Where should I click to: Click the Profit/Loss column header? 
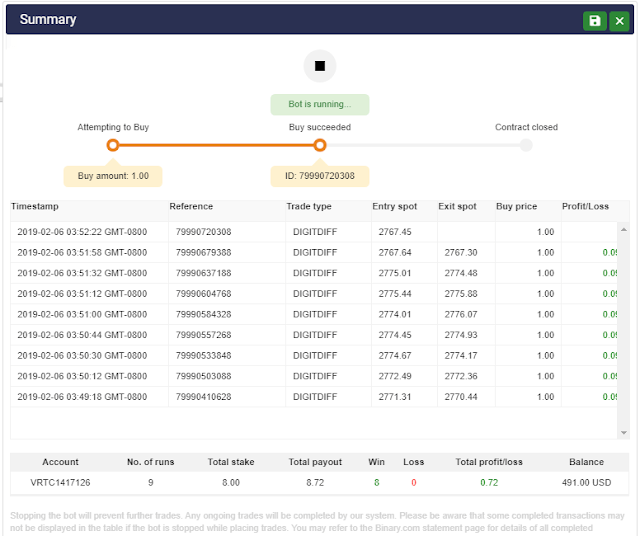click(586, 207)
